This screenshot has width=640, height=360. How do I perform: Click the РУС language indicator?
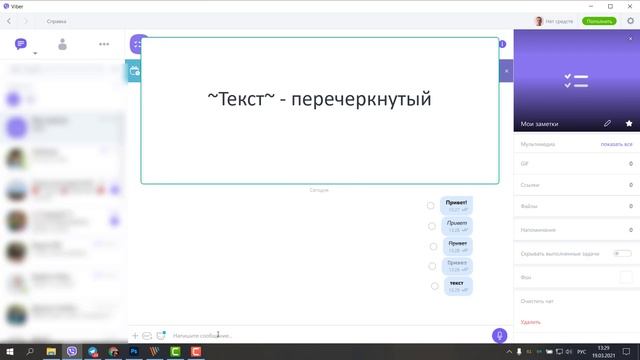point(582,351)
